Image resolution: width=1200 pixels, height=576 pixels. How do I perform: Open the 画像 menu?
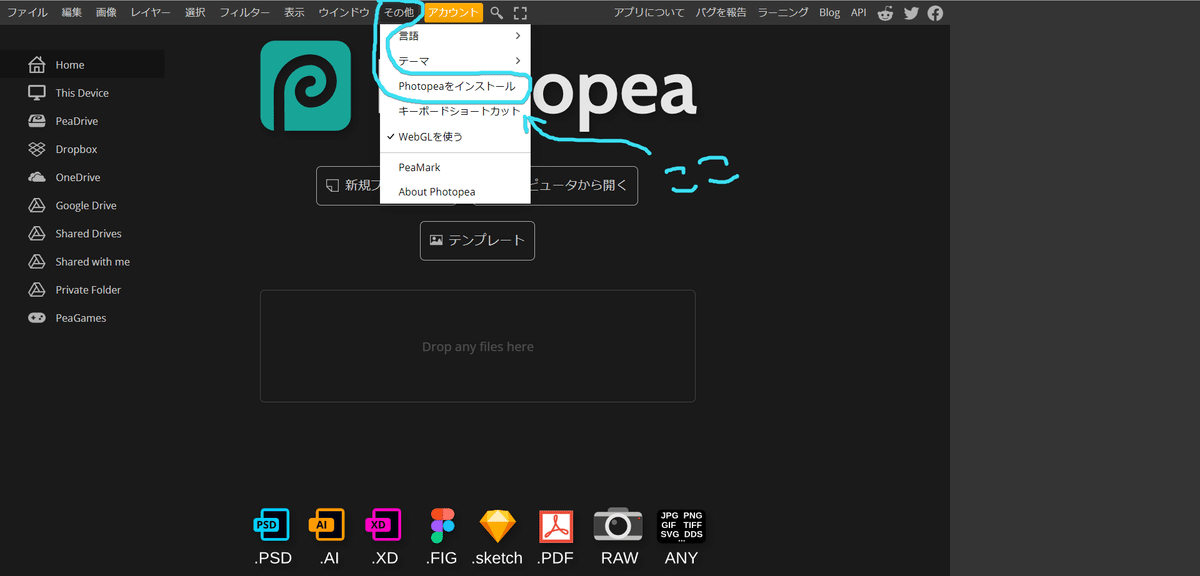coord(106,13)
